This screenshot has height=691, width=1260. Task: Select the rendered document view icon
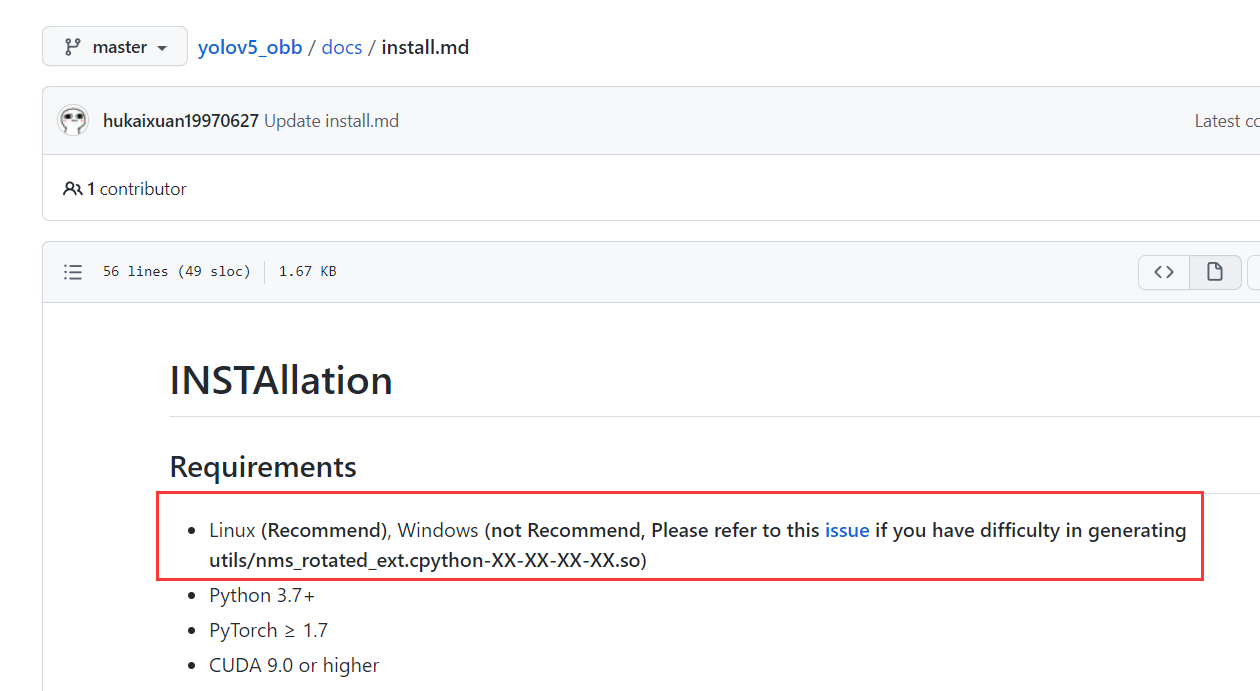tap(1214, 271)
